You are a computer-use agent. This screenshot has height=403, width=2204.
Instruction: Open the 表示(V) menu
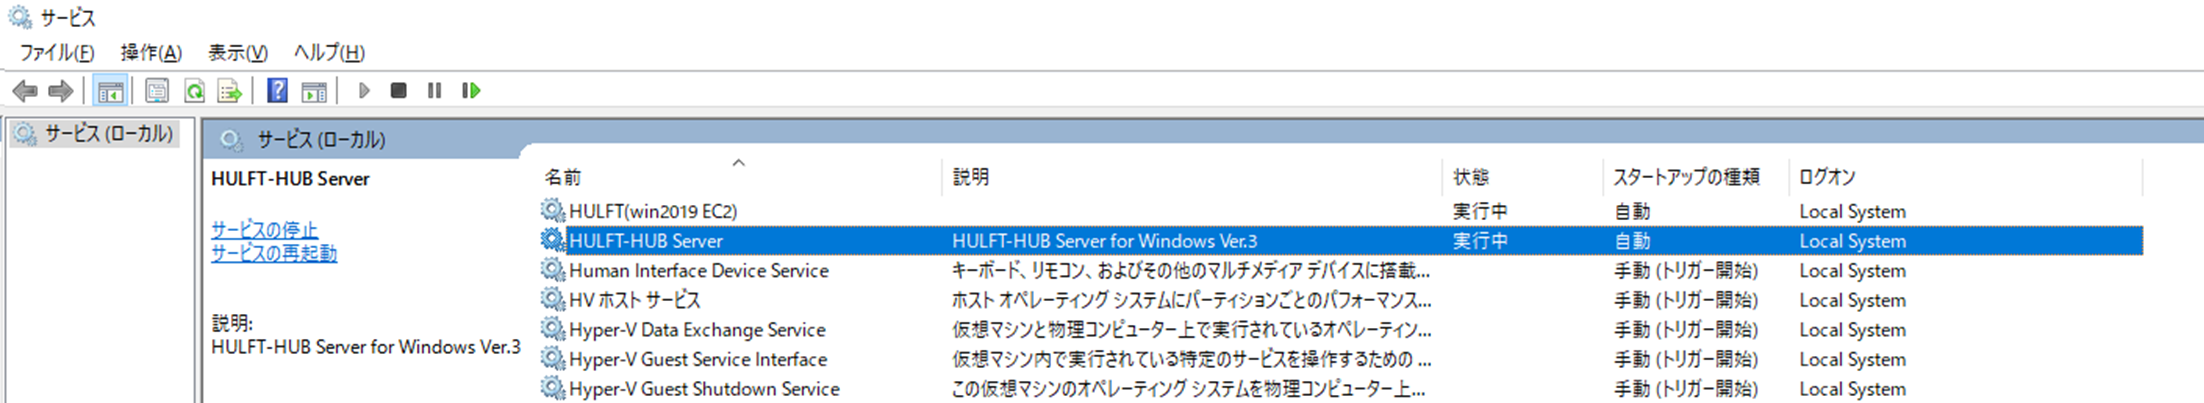click(237, 53)
